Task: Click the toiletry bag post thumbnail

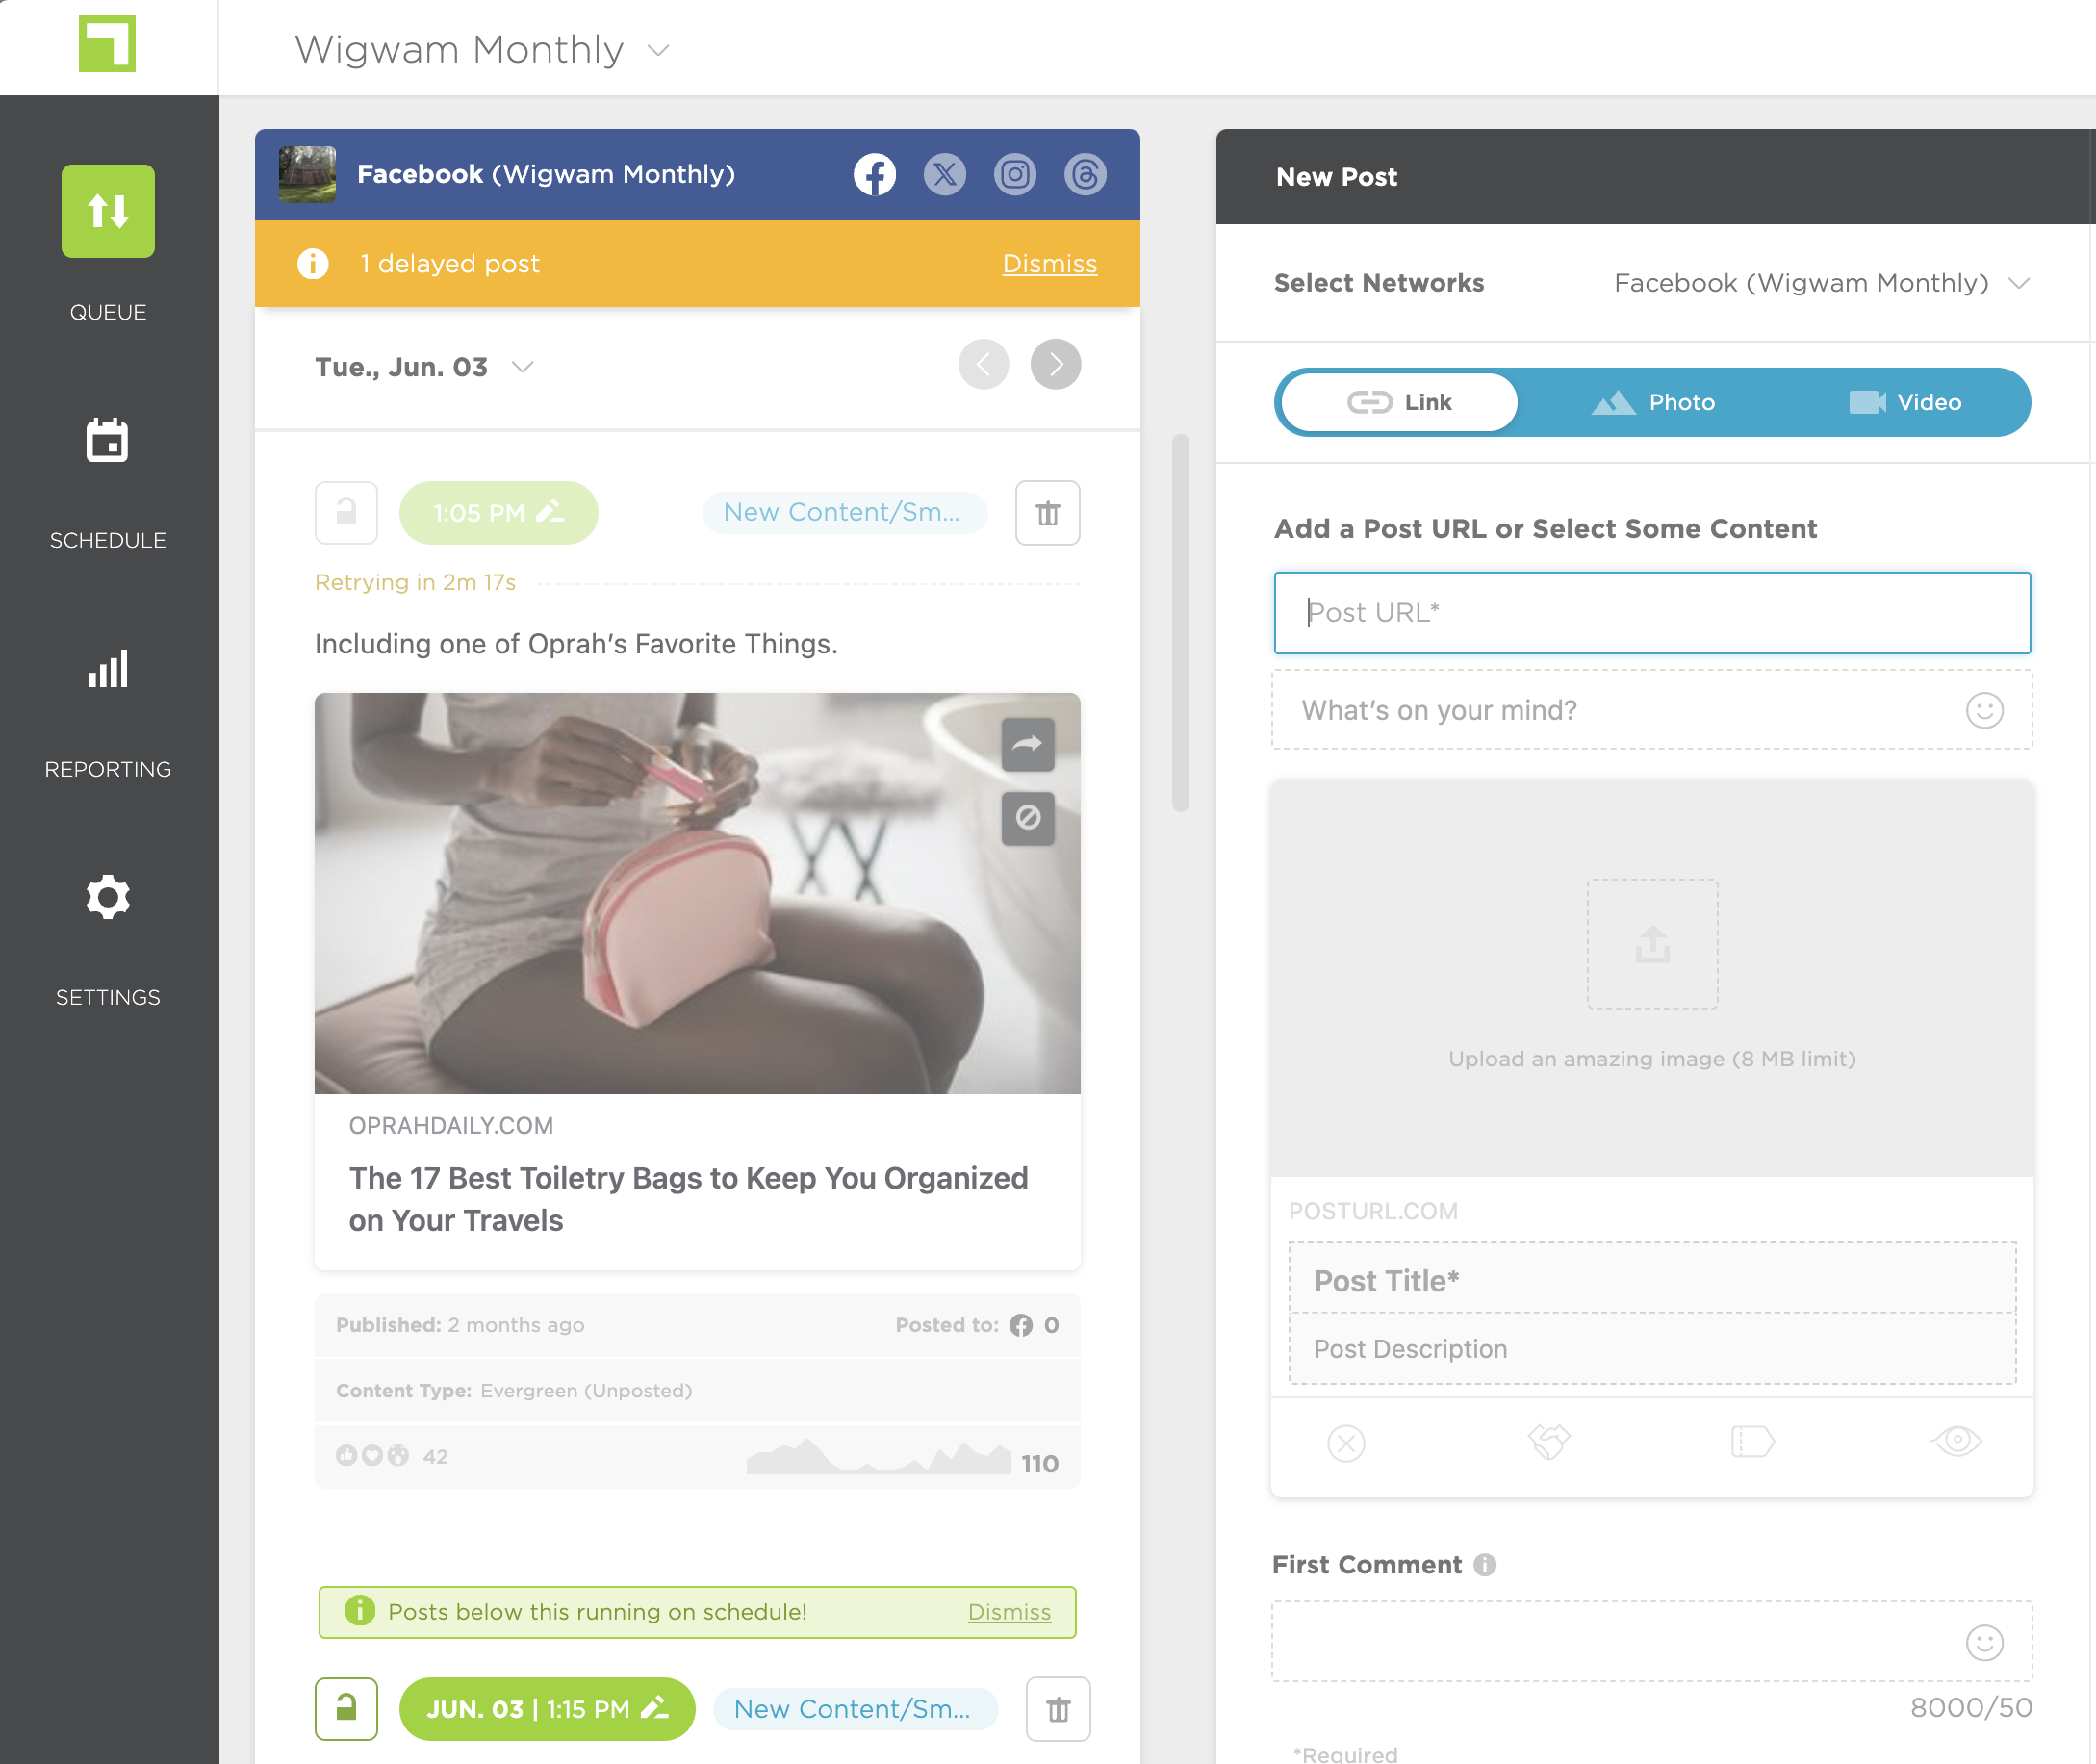Action: tap(698, 894)
